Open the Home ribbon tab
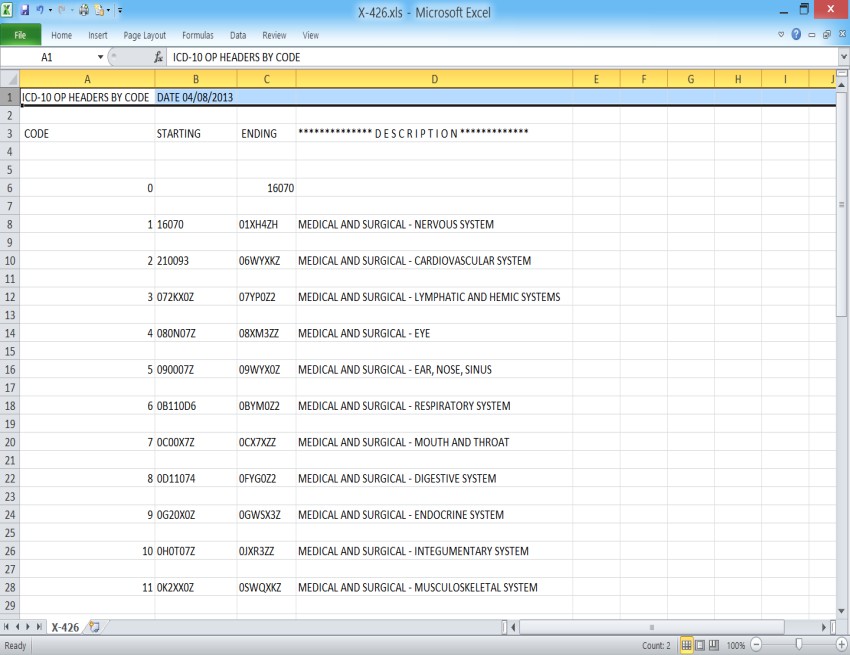Screen dimensions: 850x655 coord(61,35)
